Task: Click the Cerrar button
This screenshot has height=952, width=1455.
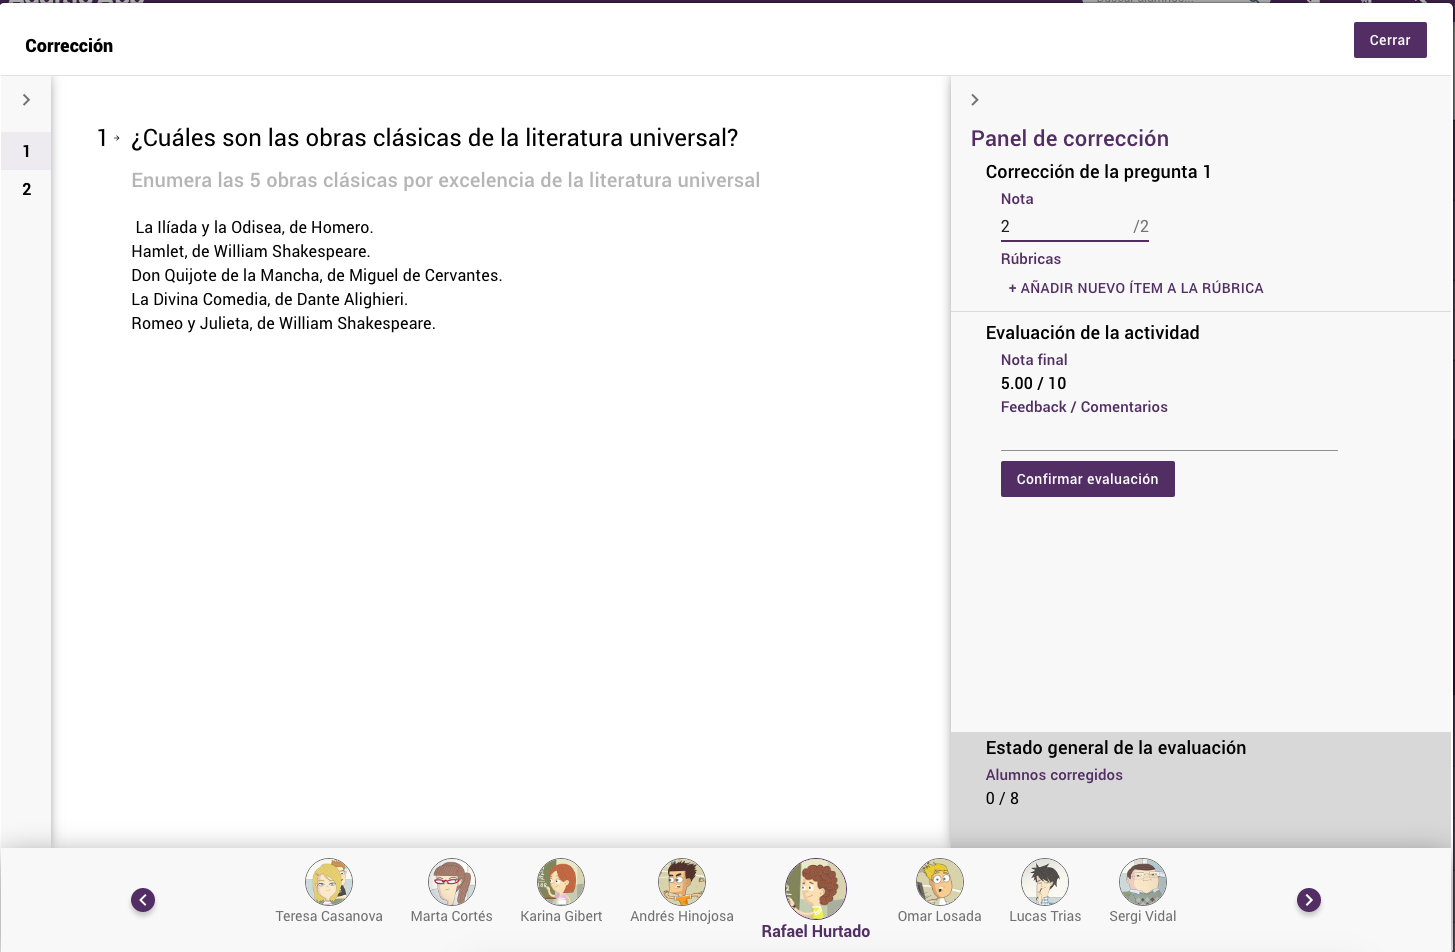Action: click(x=1390, y=40)
